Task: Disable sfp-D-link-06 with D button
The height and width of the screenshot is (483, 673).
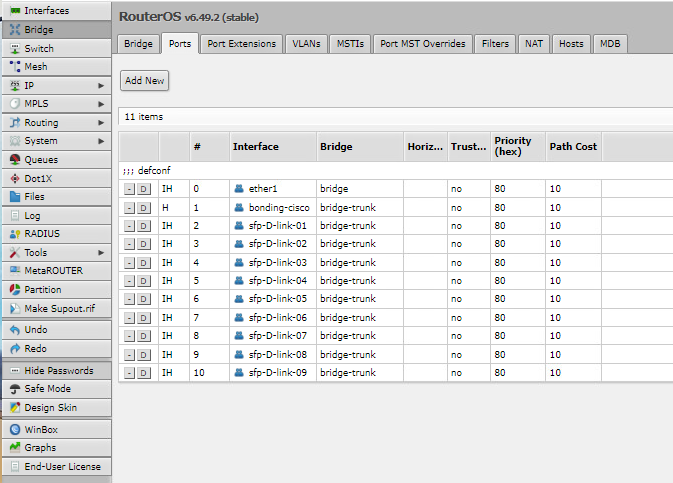Action: click(144, 318)
